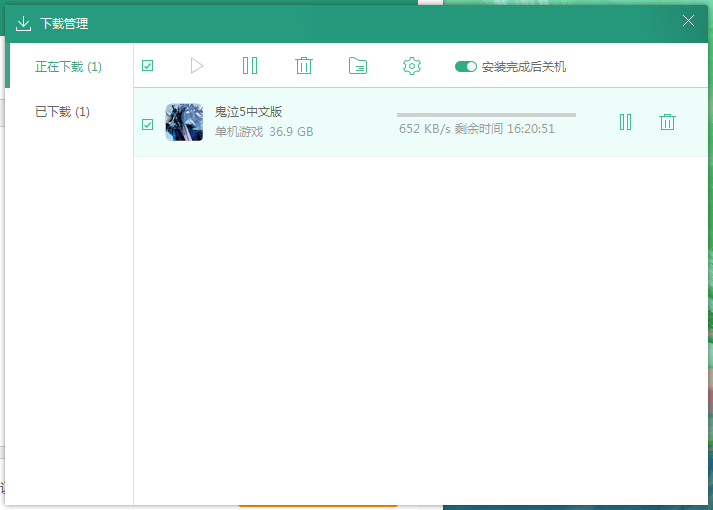The image size is (713, 510).
Task: Click the 652 KB/s 剩余时间 status text
Action: tap(477, 129)
